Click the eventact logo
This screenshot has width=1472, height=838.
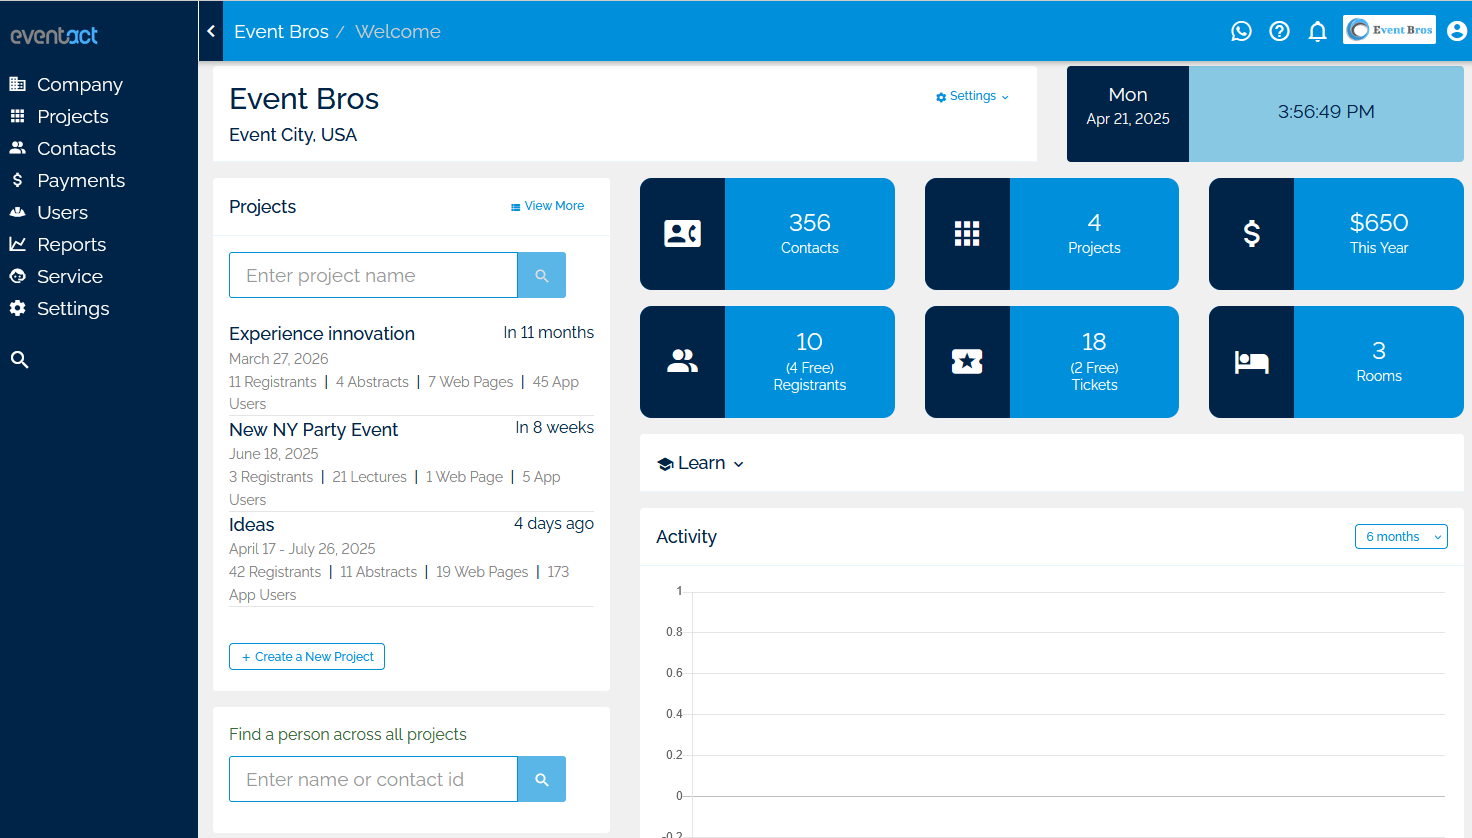(x=54, y=35)
